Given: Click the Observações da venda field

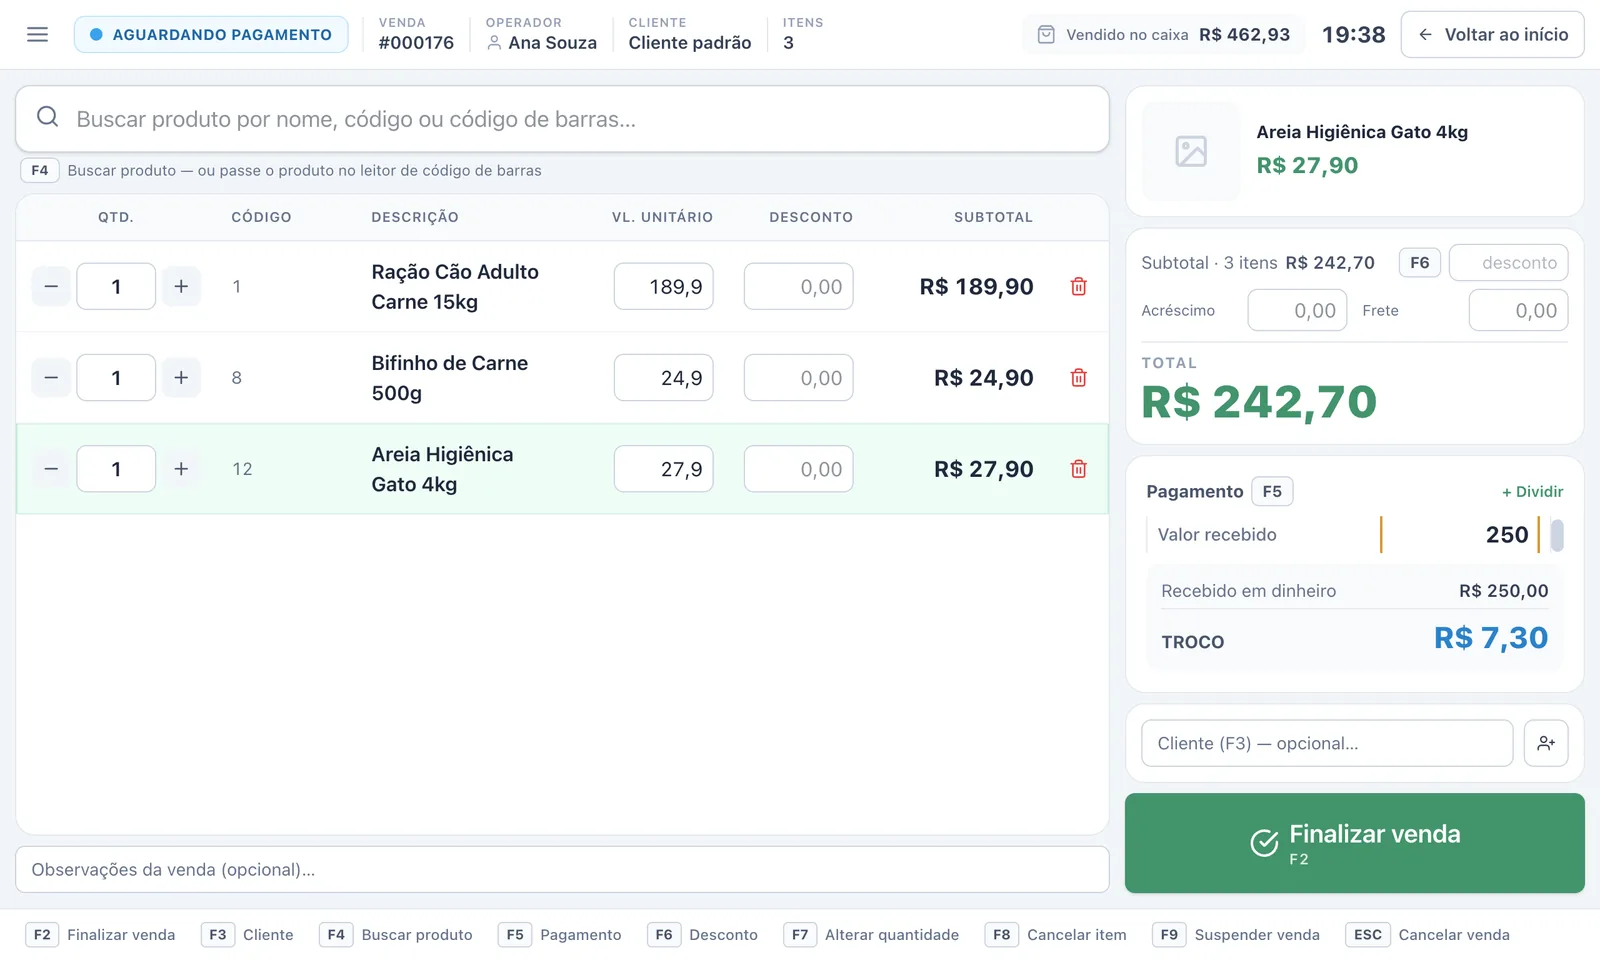Looking at the screenshot, I should [562, 870].
